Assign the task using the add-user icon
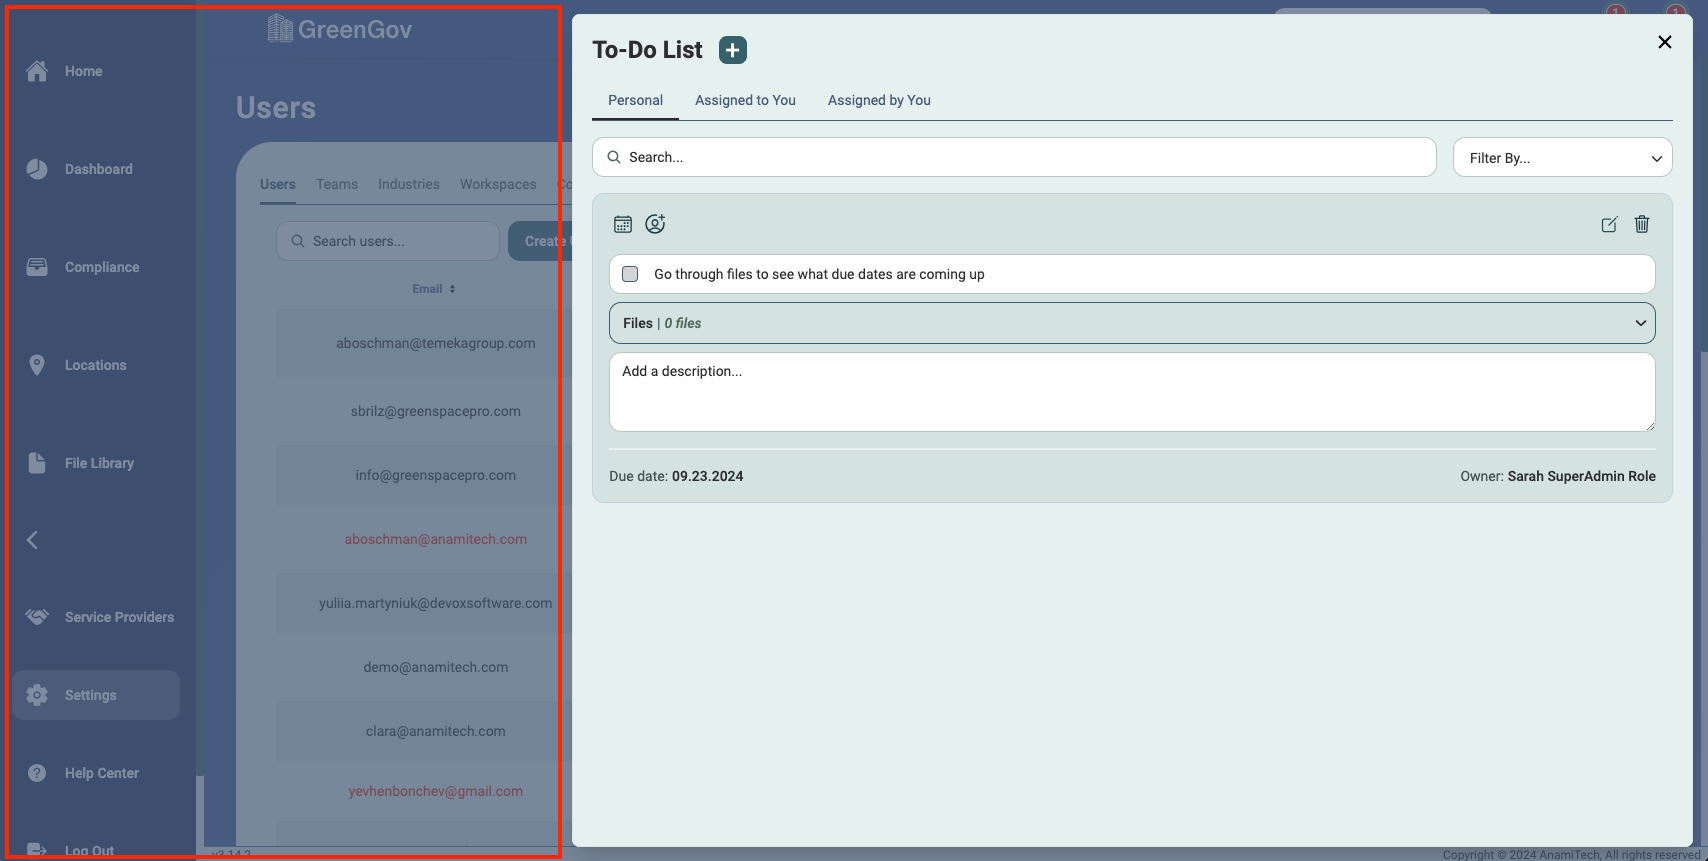This screenshot has width=1708, height=861. [x=655, y=224]
